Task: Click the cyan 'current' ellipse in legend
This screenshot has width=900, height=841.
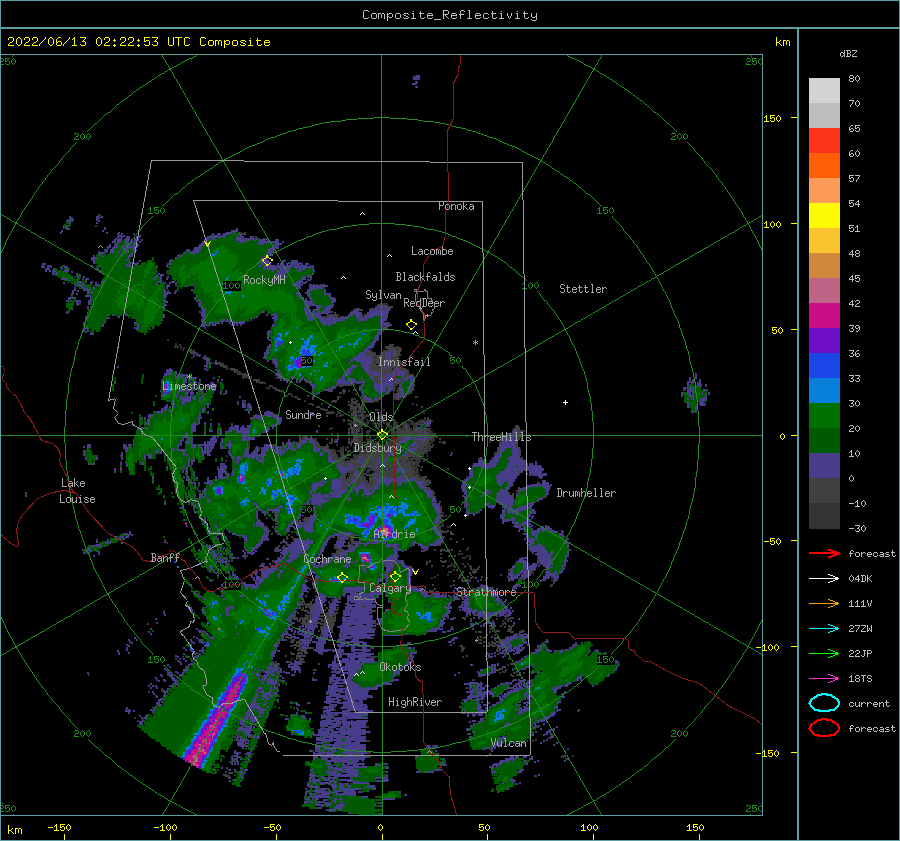Action: click(x=824, y=703)
